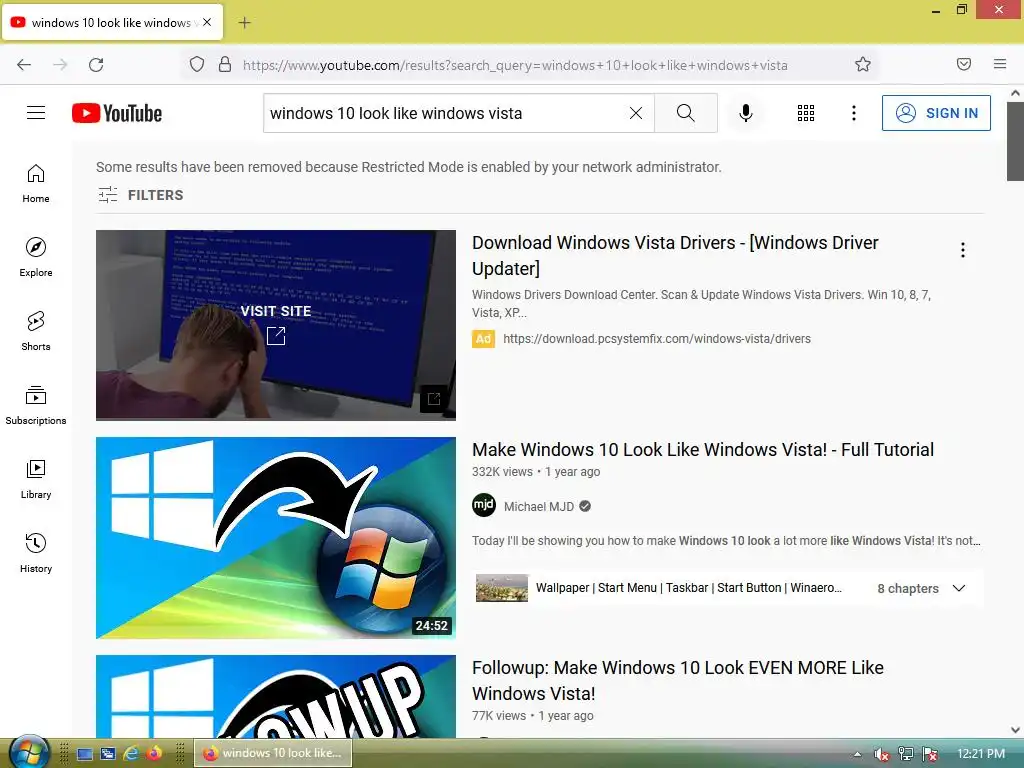The image size is (1024, 768).
Task: Open the YouTube hamburger guide menu
Action: point(36,113)
